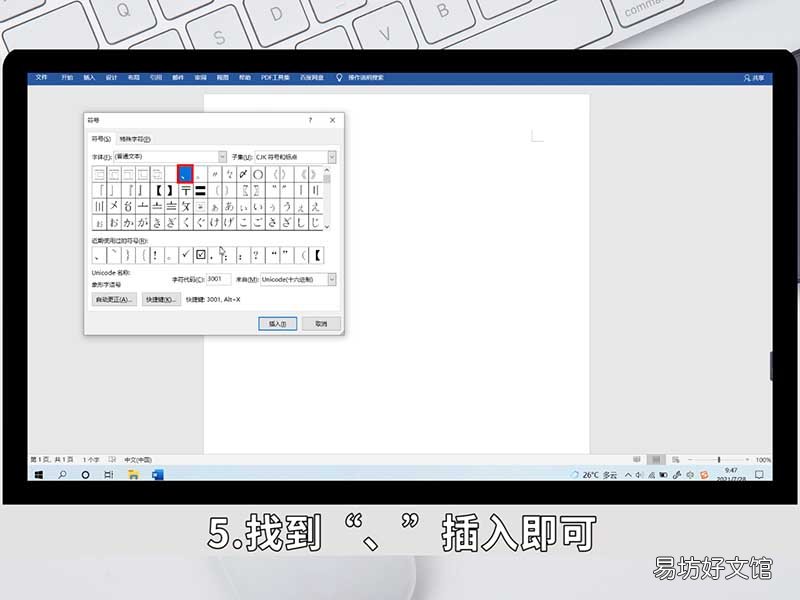Open File Explorer from the taskbar
This screenshot has width=800, height=600.
pyautogui.click(x=133, y=474)
